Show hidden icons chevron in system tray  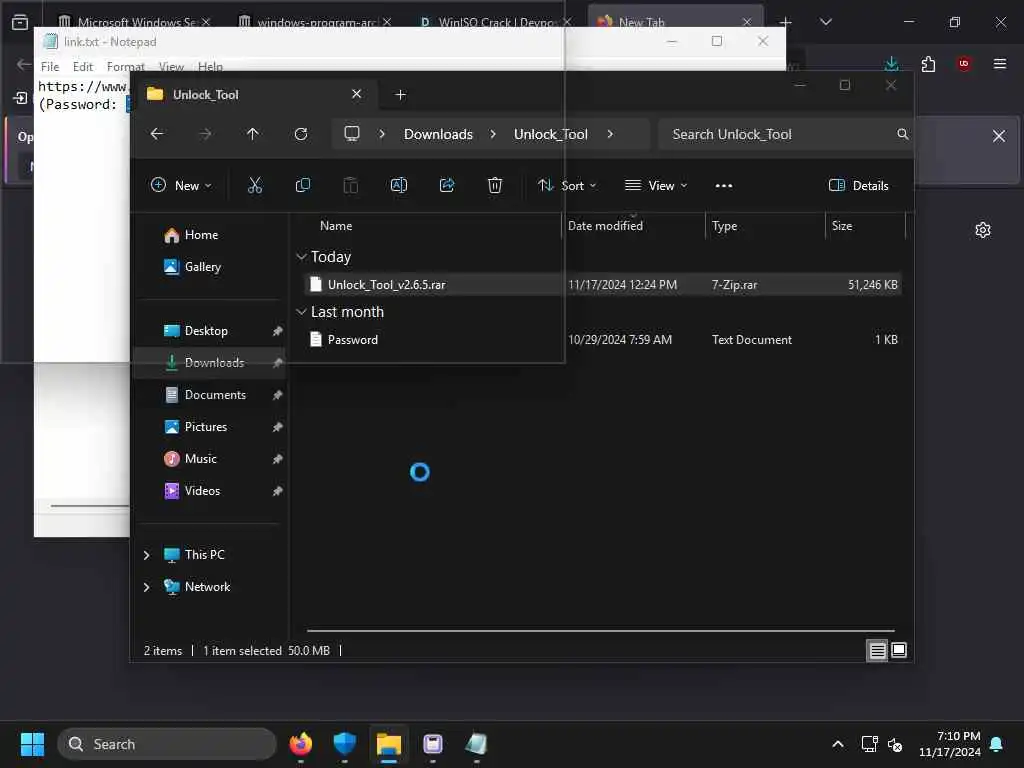837,744
